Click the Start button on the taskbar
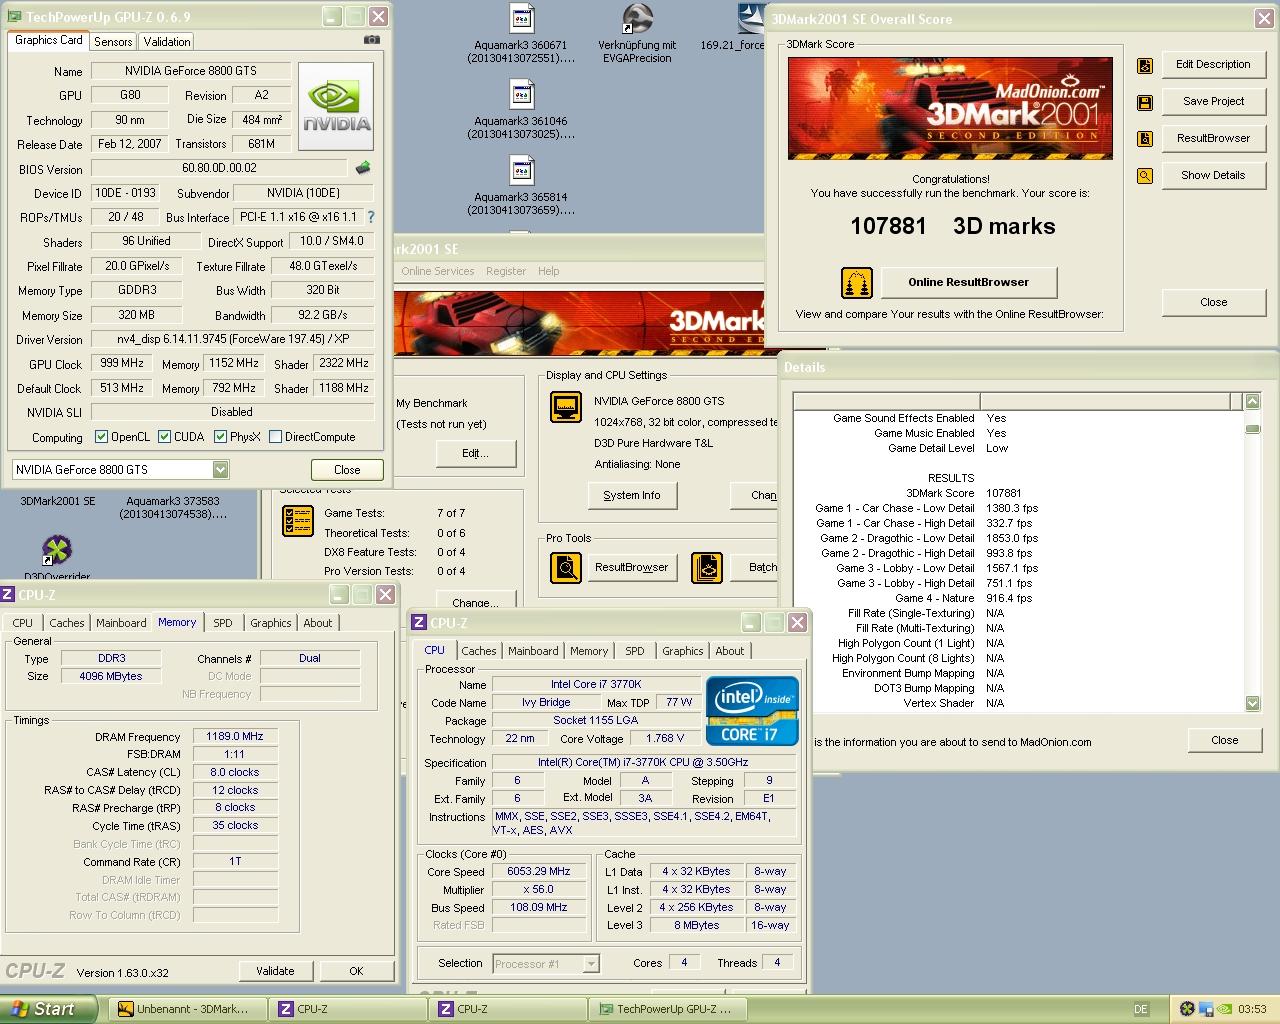The image size is (1280, 1024). 49,1009
